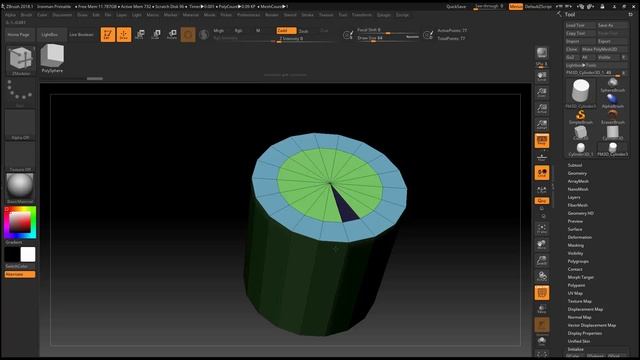640x360 pixels.
Task: Toggle the Rgb channel button
Action: tap(238, 31)
